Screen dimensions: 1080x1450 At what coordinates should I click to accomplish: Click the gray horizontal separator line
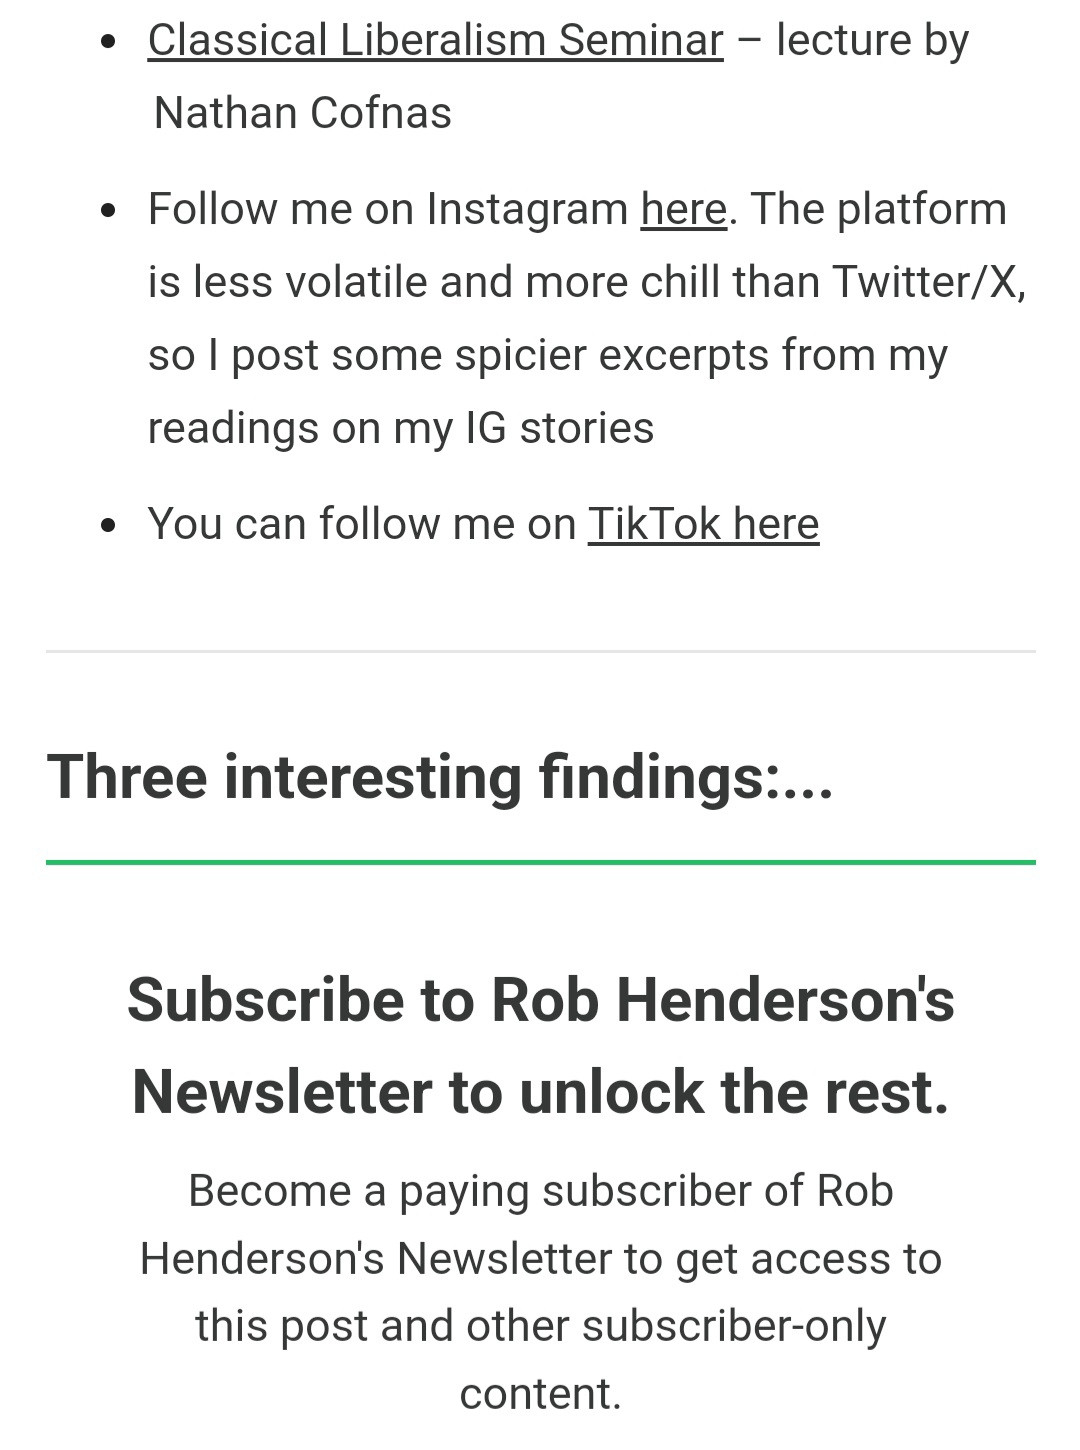(x=540, y=651)
